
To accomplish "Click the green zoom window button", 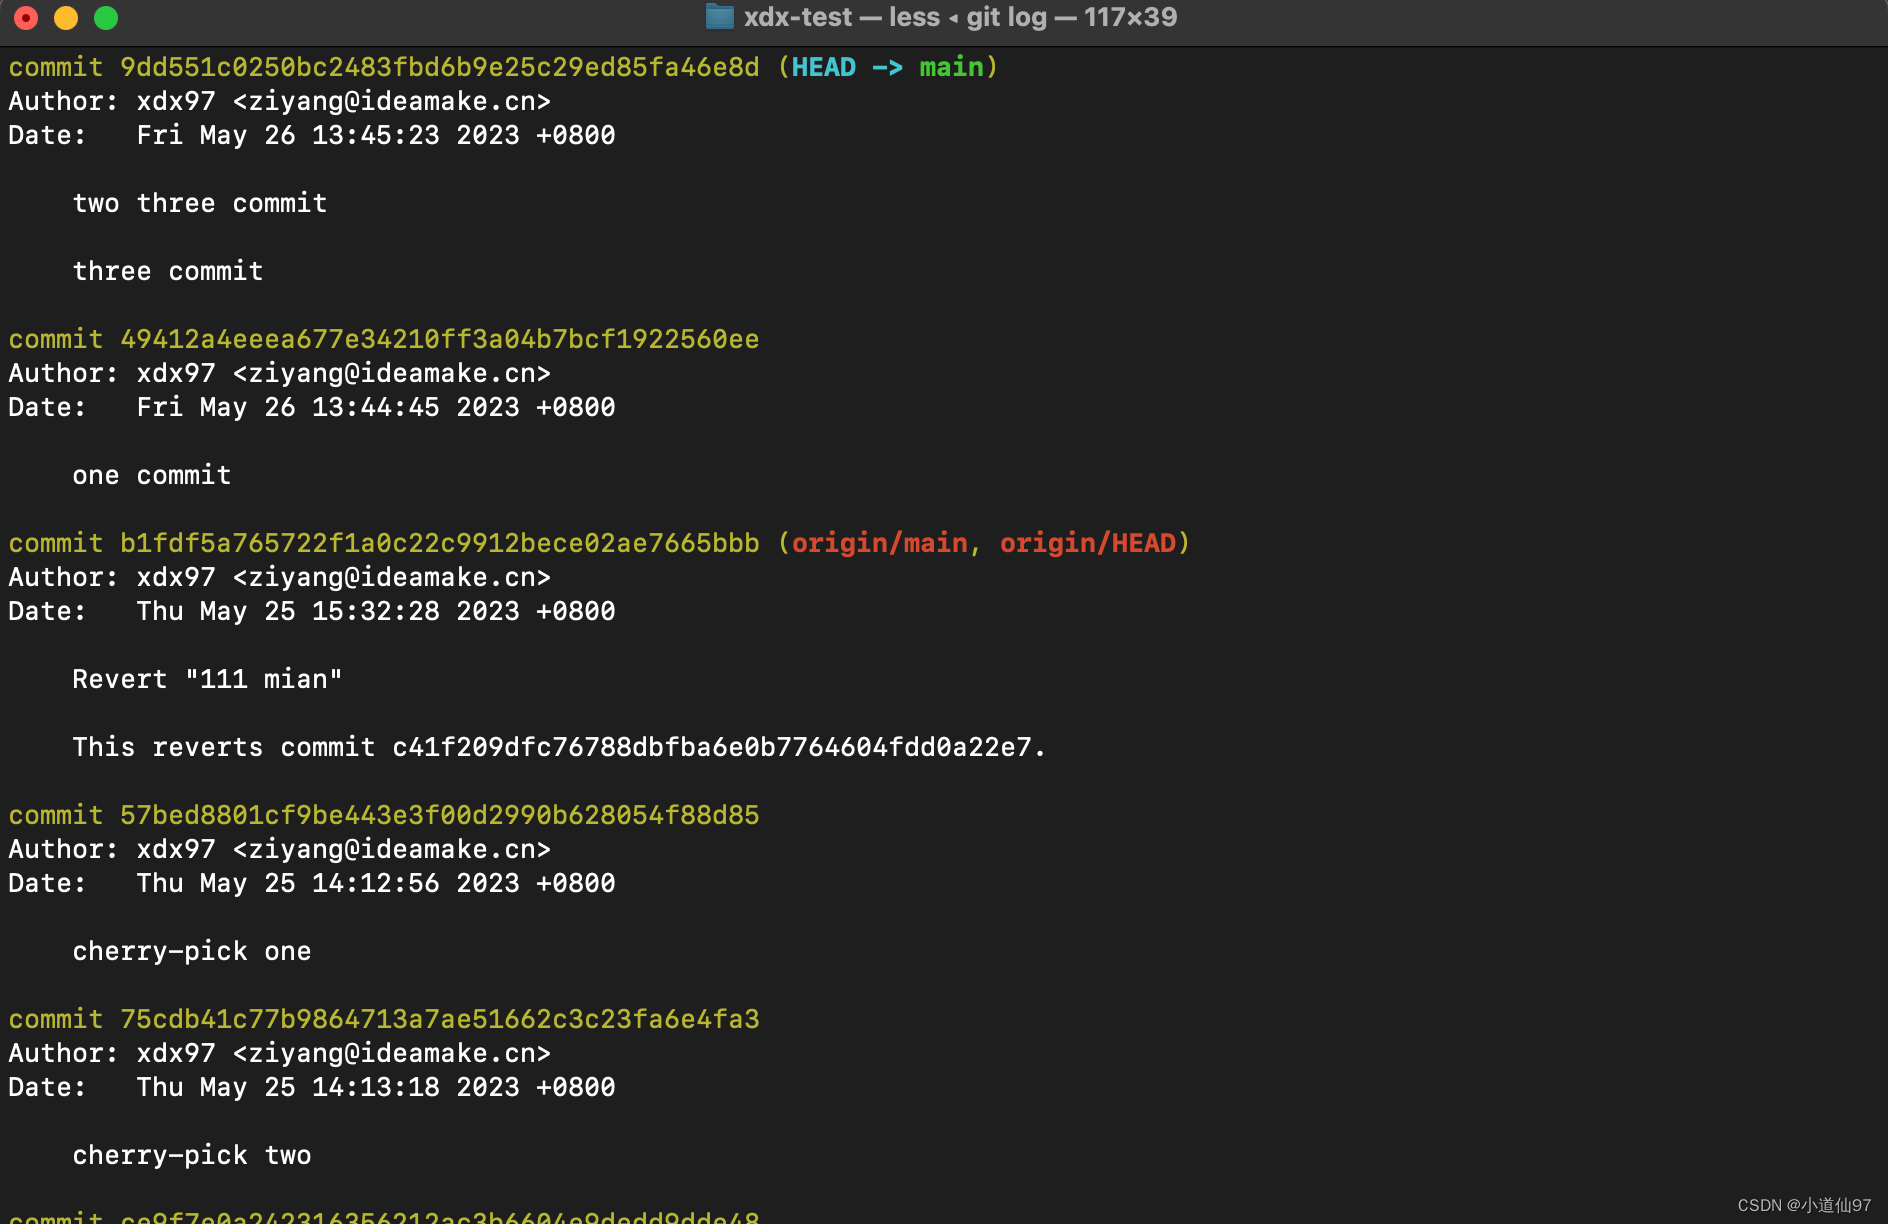I will [106, 18].
